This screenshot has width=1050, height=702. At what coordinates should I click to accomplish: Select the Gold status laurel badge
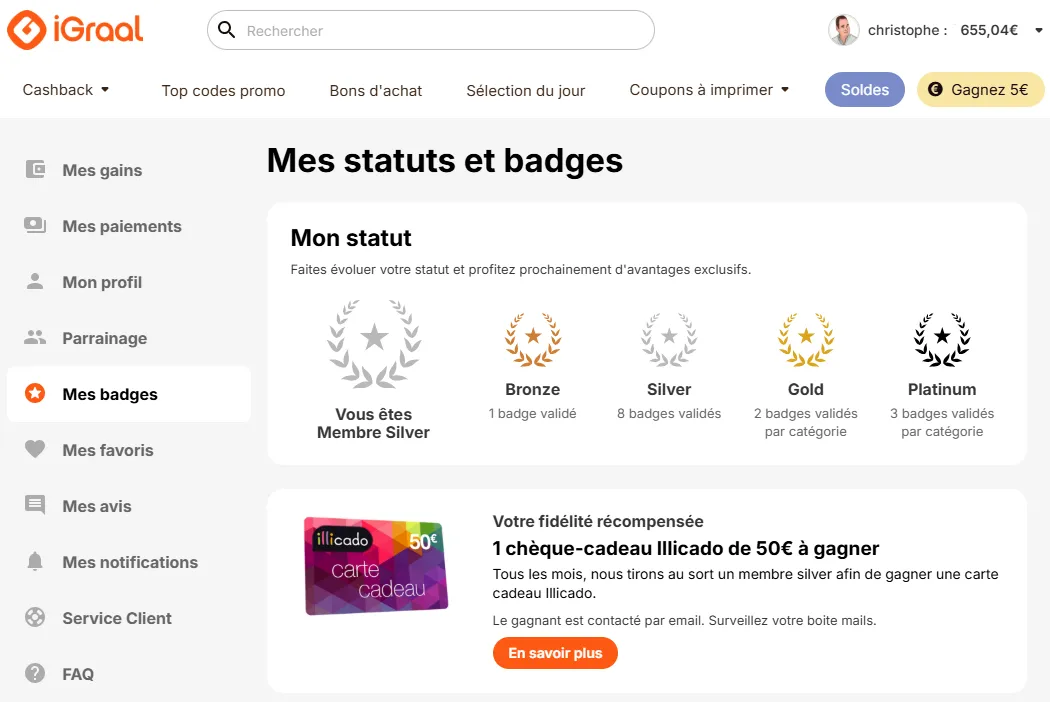coord(806,340)
